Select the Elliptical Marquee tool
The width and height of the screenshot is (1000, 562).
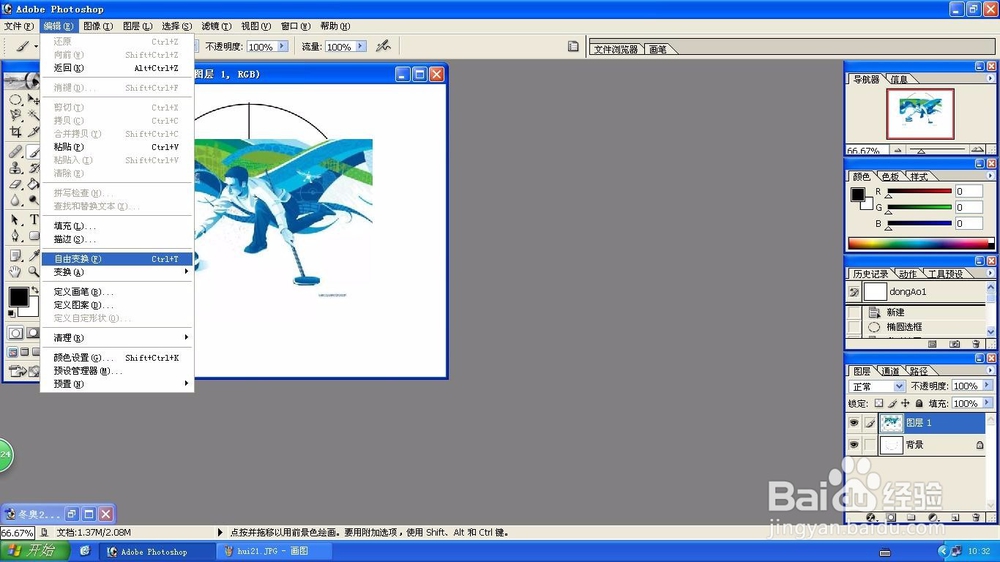tap(15, 100)
